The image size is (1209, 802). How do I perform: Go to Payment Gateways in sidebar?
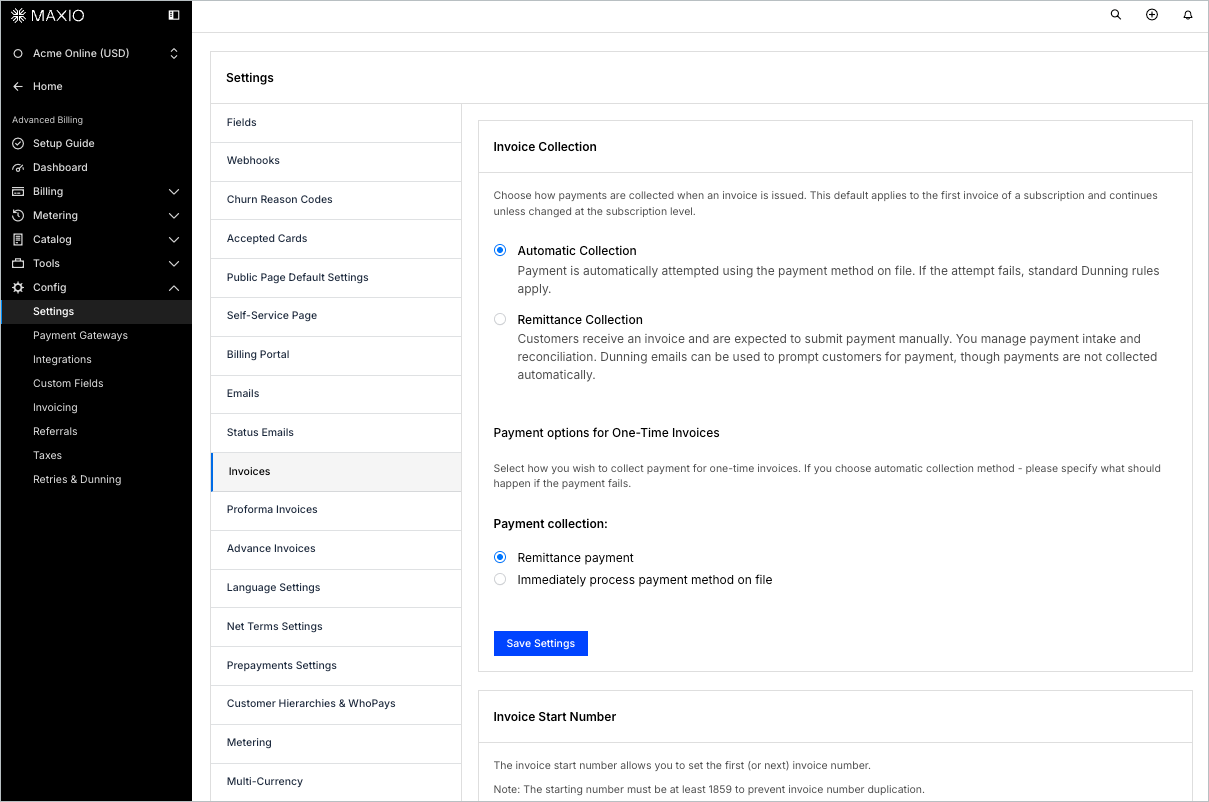tap(80, 335)
